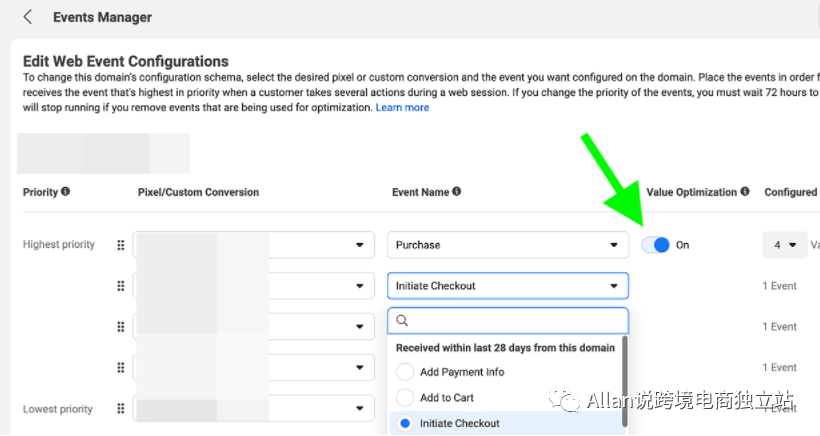This screenshot has height=436, width=820.
Task: Click the Value Optimization info icon
Action: pos(745,192)
